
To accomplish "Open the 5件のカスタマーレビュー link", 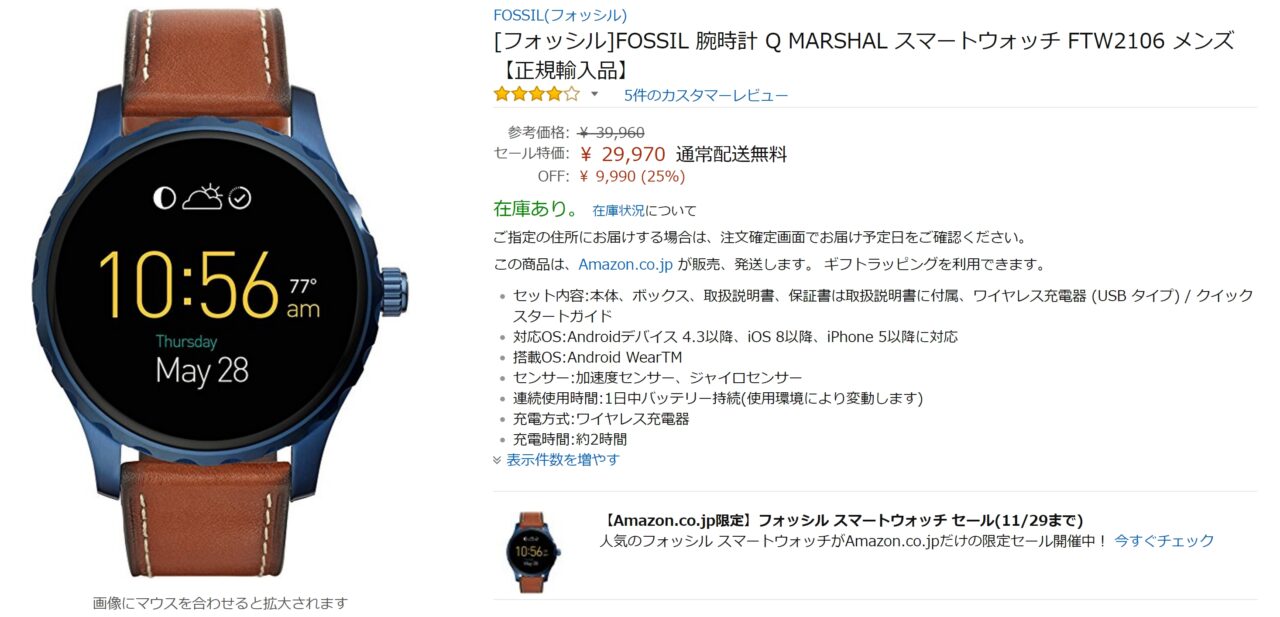I will point(706,95).
